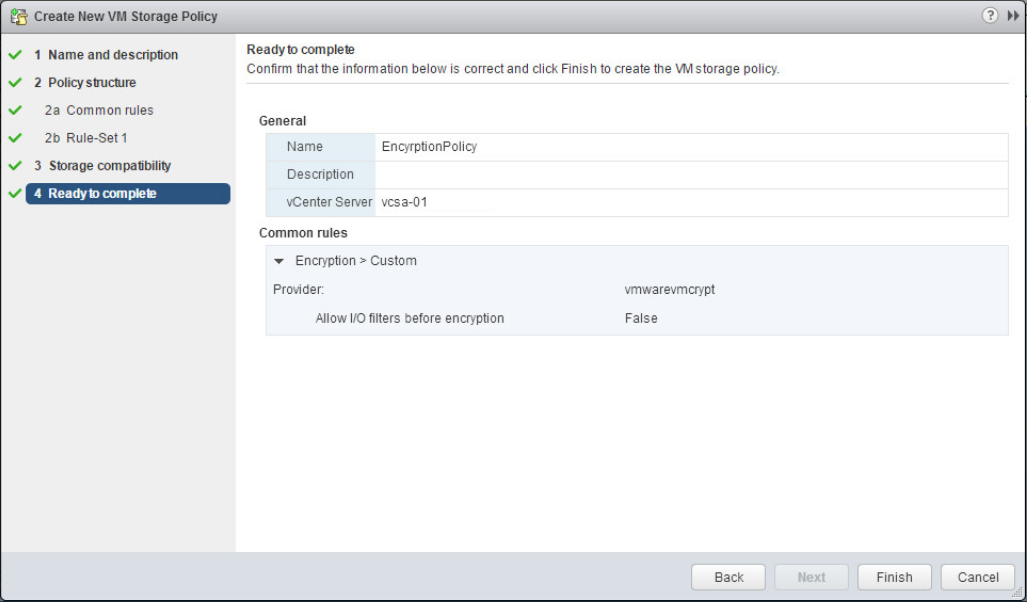Open step 2 Policy structure
1027x602 pixels.
pos(85,83)
